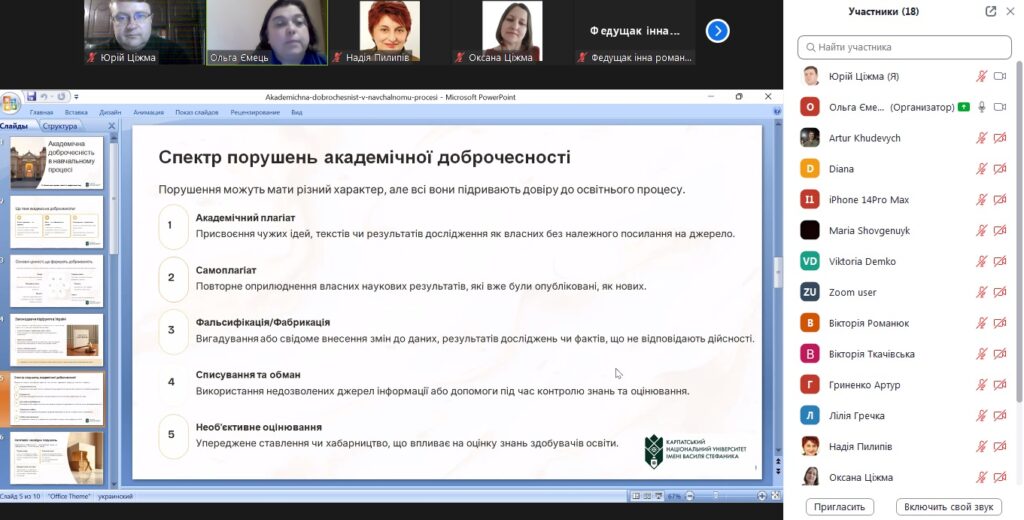
Task: Click the zoom in plus button
Action: tap(762, 496)
